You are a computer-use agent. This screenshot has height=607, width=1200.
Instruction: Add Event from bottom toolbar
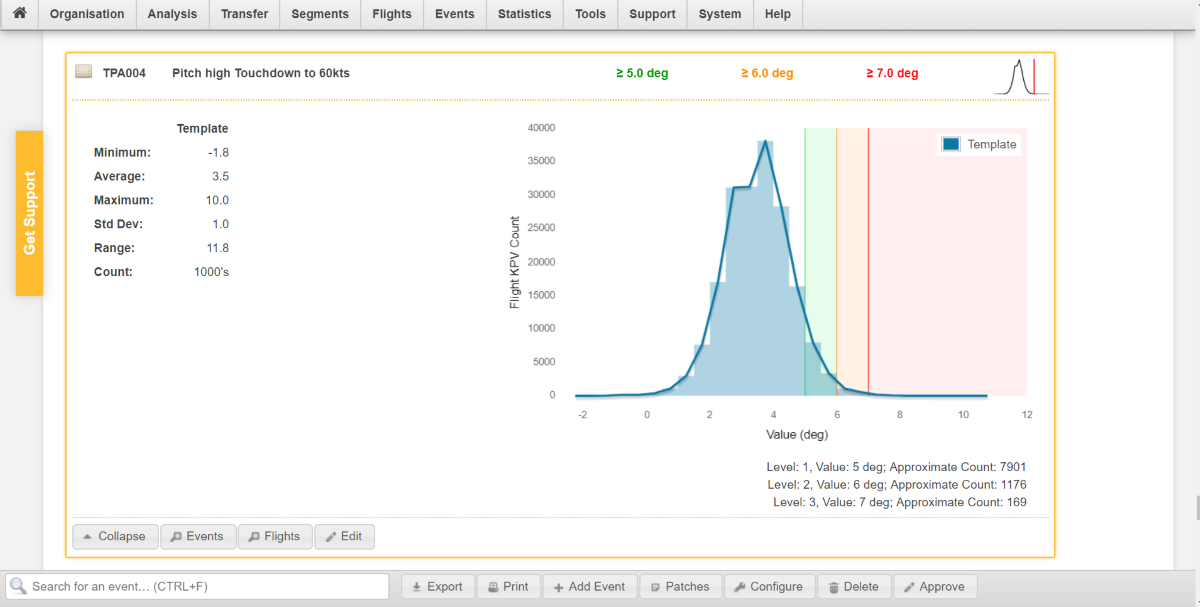589,587
